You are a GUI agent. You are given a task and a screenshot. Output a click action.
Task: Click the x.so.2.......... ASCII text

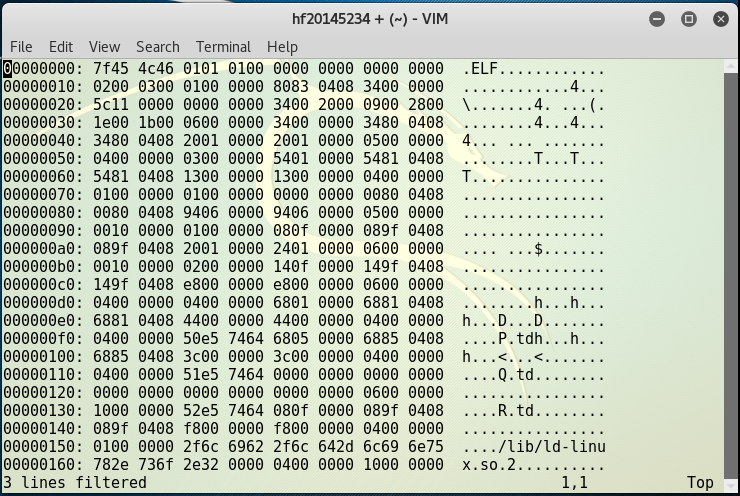click(x=534, y=464)
